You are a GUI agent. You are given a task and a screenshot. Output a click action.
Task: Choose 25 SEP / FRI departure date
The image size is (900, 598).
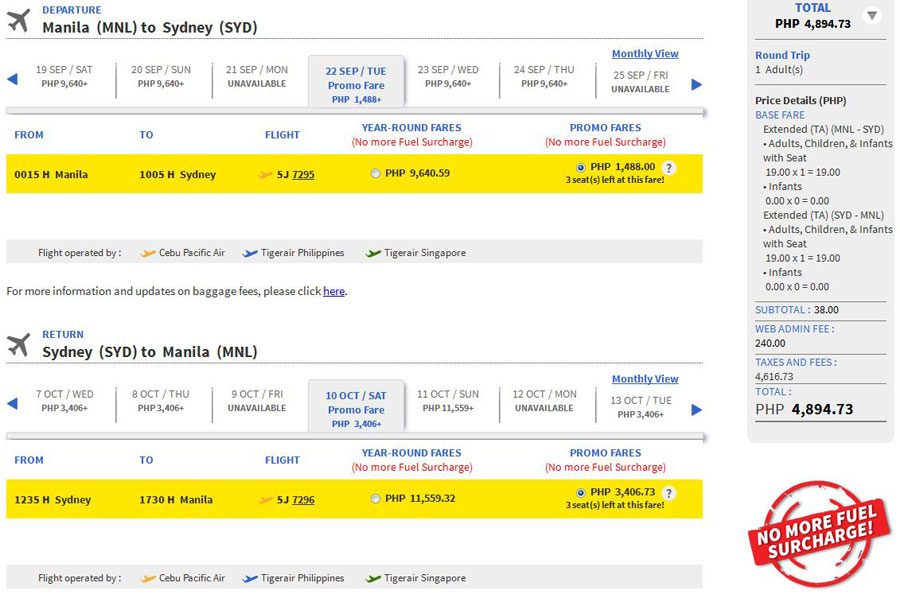pos(641,81)
